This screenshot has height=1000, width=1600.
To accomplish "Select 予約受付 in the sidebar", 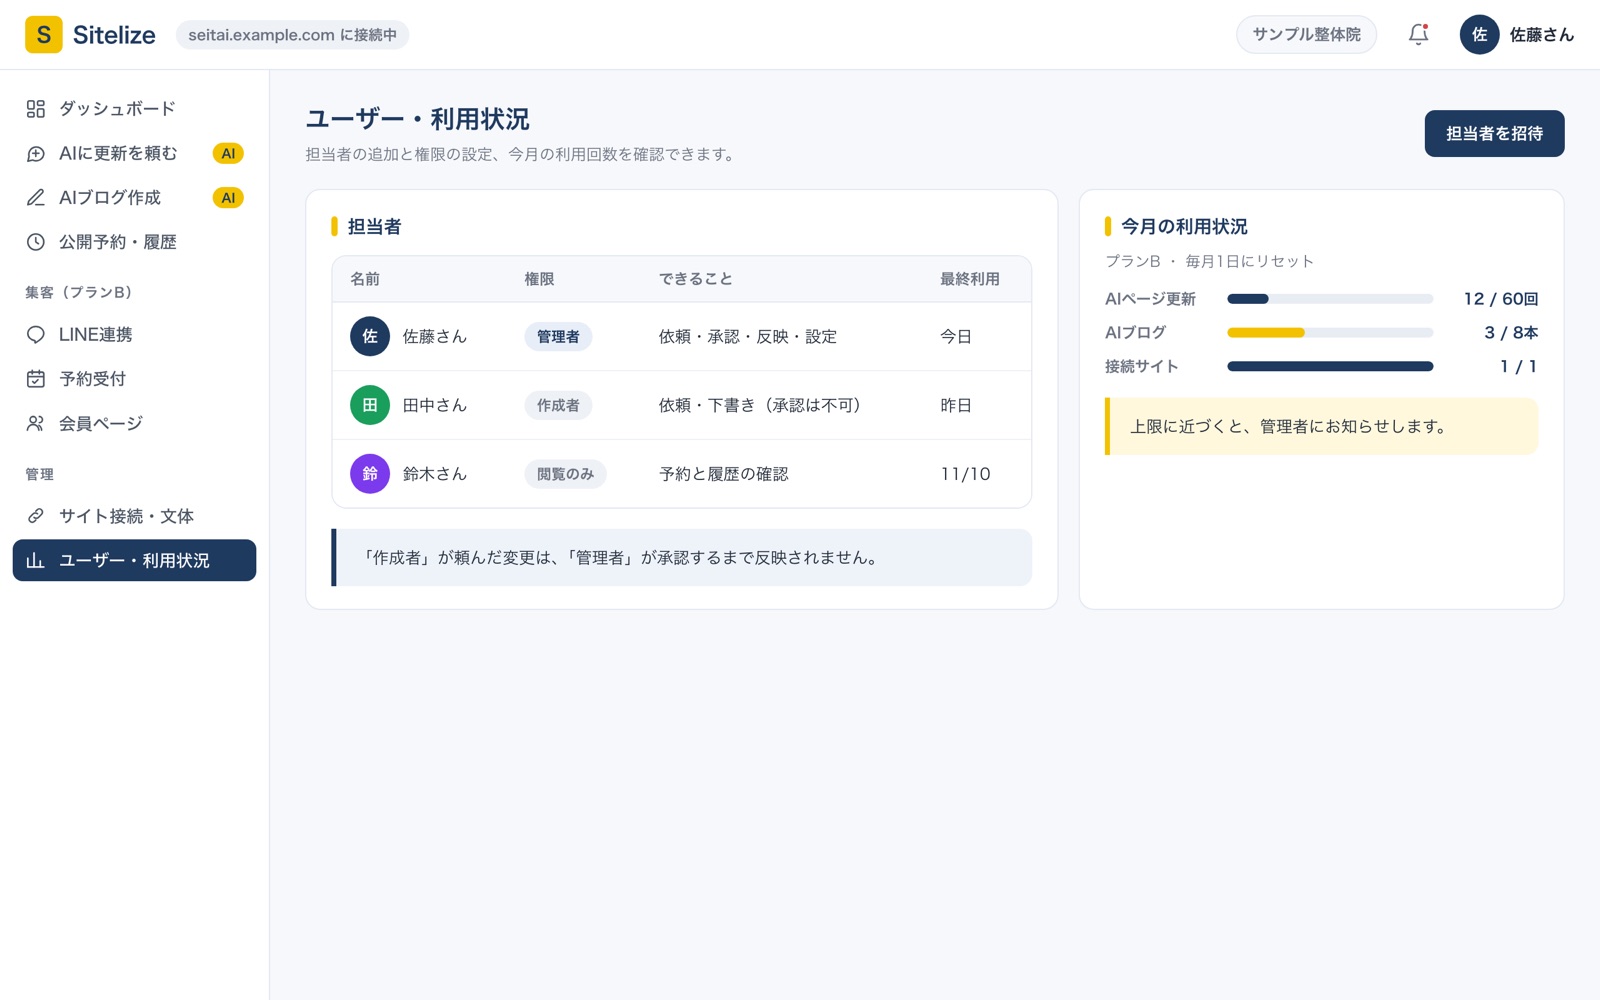I will tap(134, 379).
